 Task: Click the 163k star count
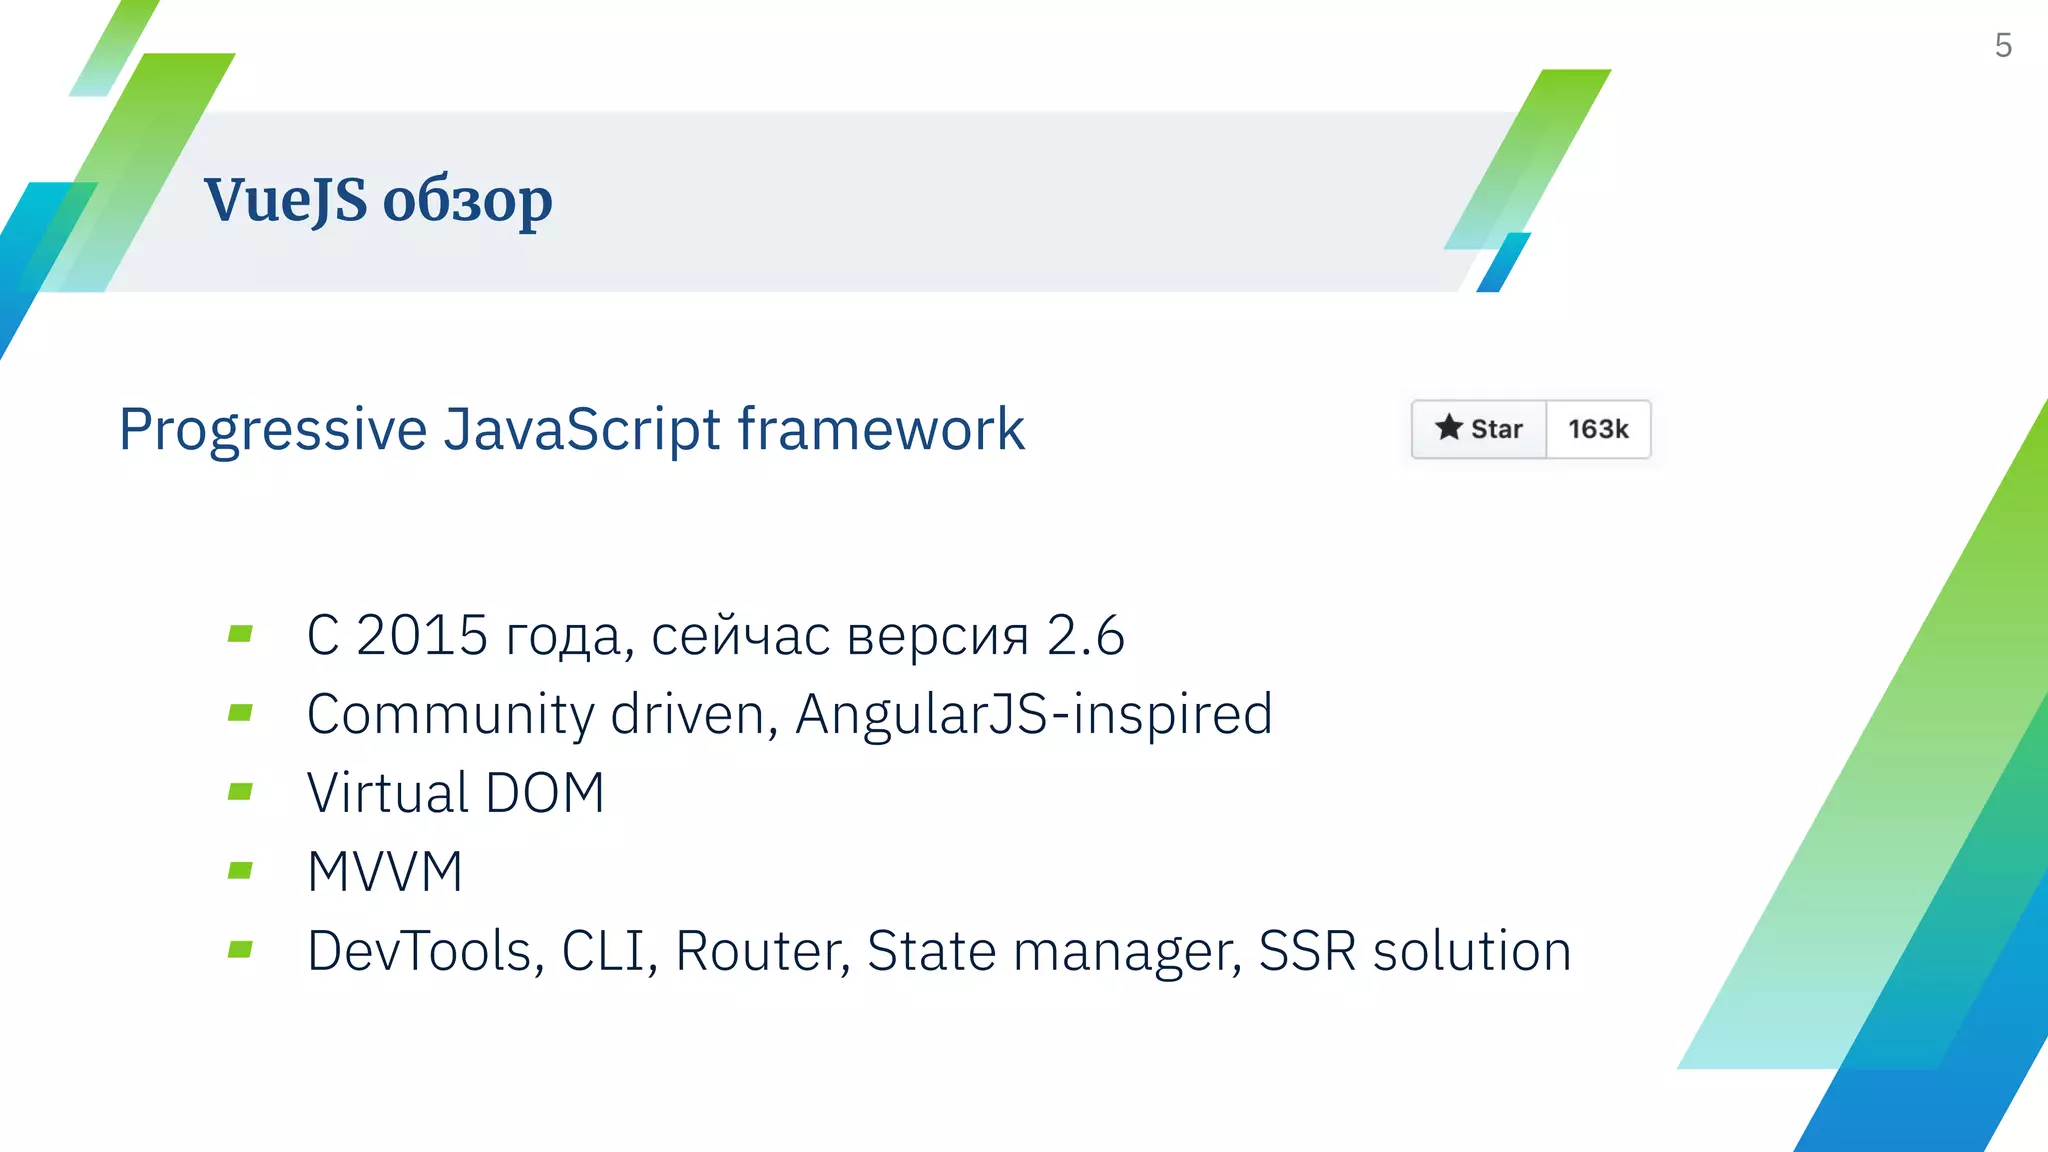[x=1598, y=429]
